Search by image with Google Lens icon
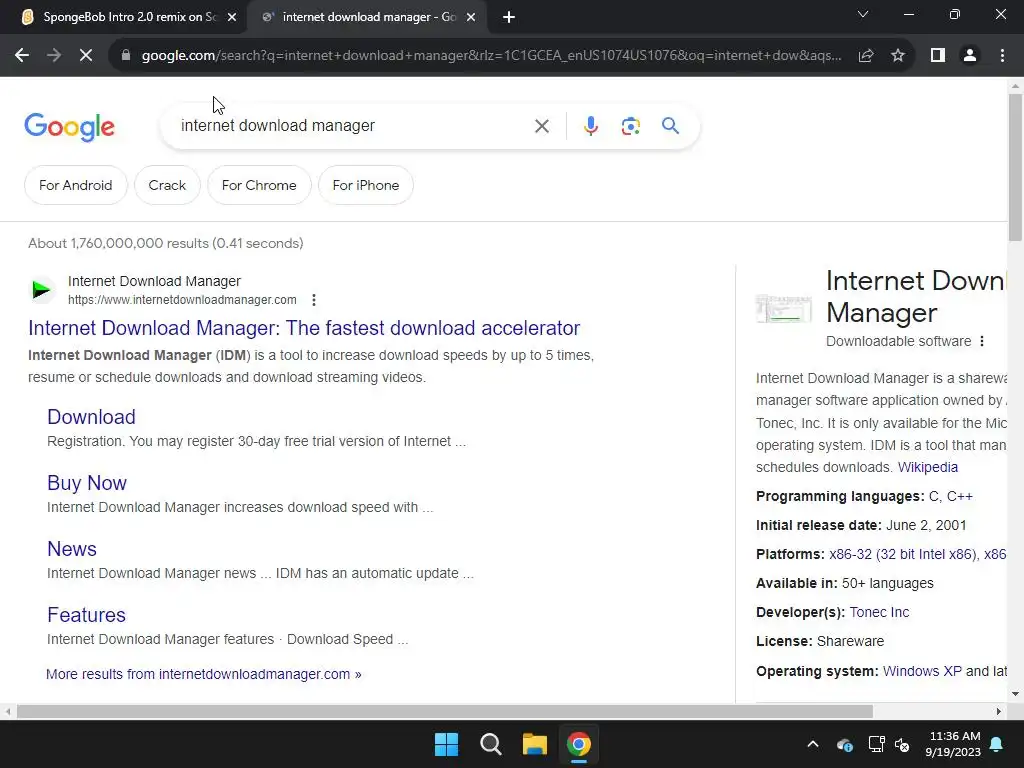 pyautogui.click(x=630, y=126)
